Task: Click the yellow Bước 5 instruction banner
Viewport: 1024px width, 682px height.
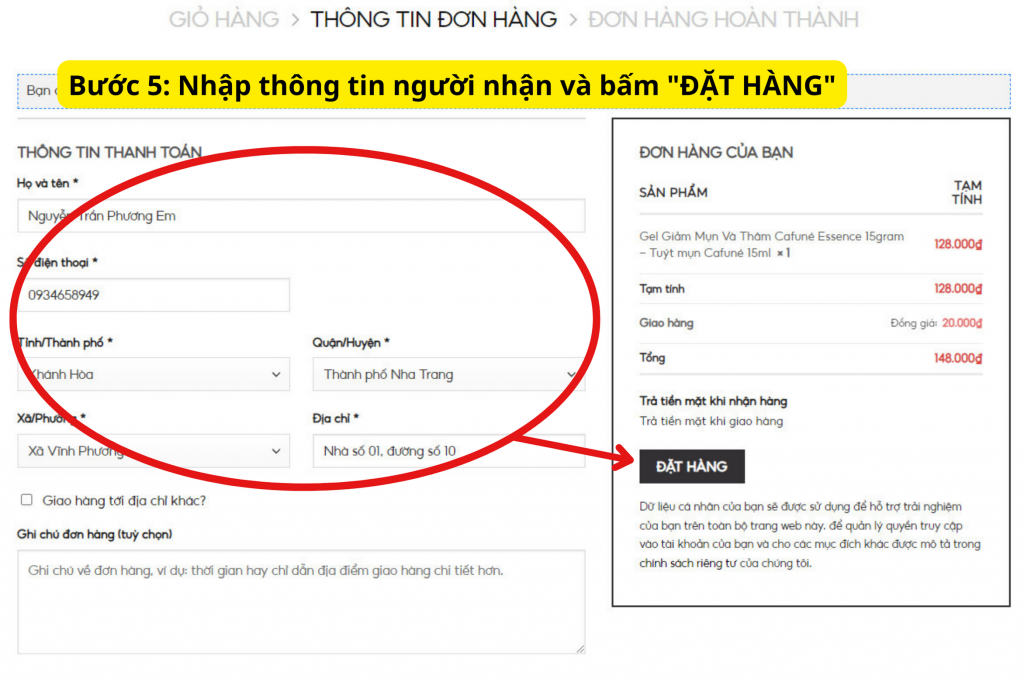Action: [451, 86]
